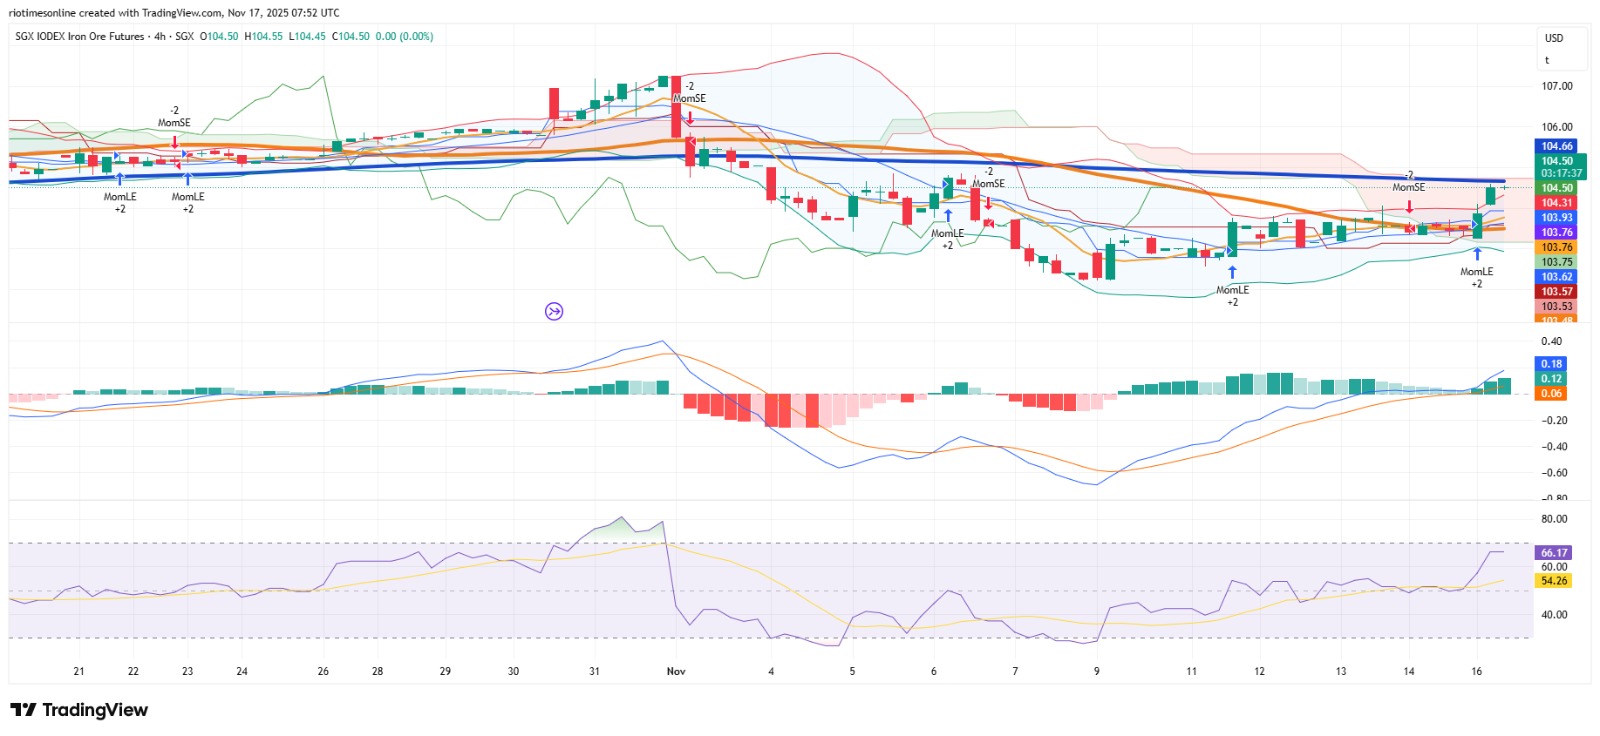The width and height of the screenshot is (1600, 736).
Task: Click the SGX IODEX Iron Ore Futures title
Action: (80, 36)
